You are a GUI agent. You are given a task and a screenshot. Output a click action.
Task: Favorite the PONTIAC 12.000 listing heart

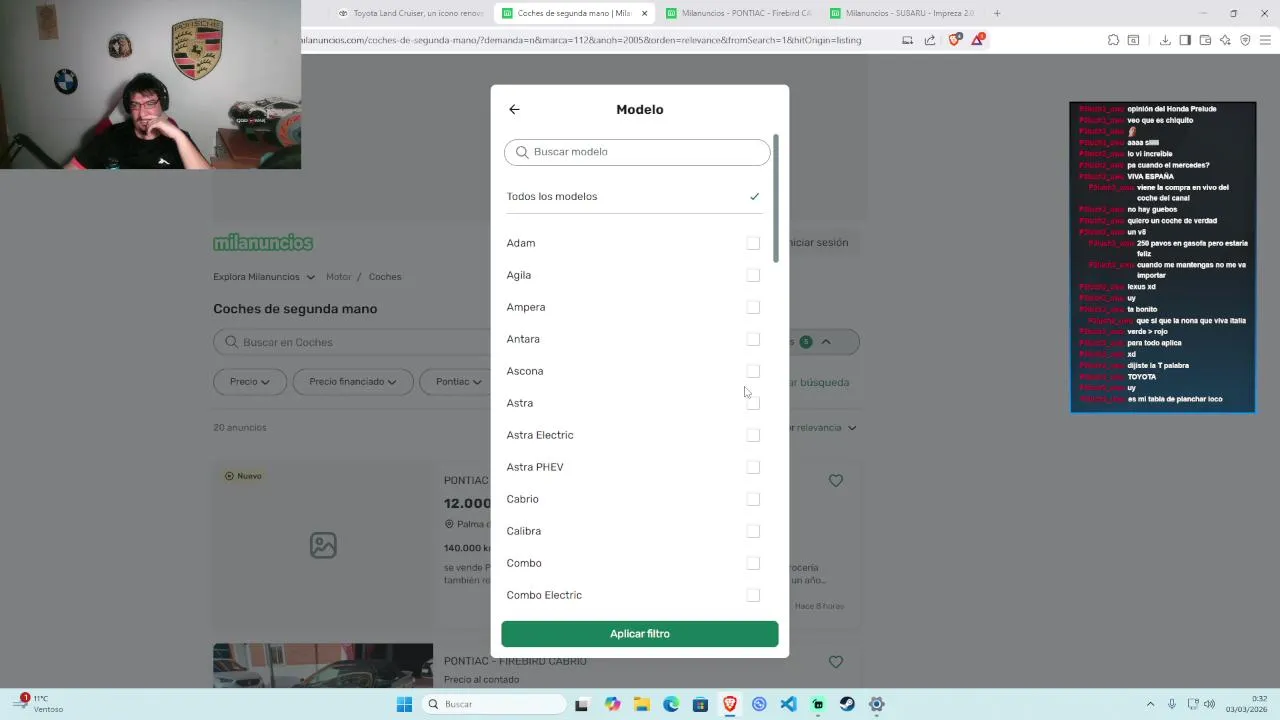click(836, 481)
